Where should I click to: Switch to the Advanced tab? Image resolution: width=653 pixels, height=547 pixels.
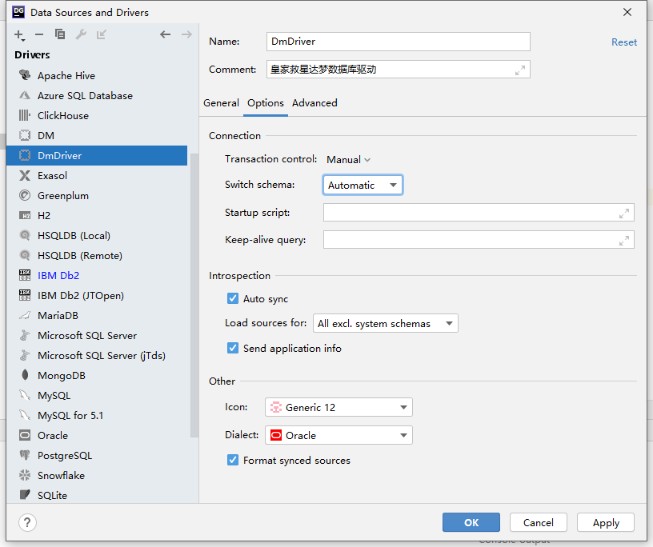pyautogui.click(x=315, y=103)
